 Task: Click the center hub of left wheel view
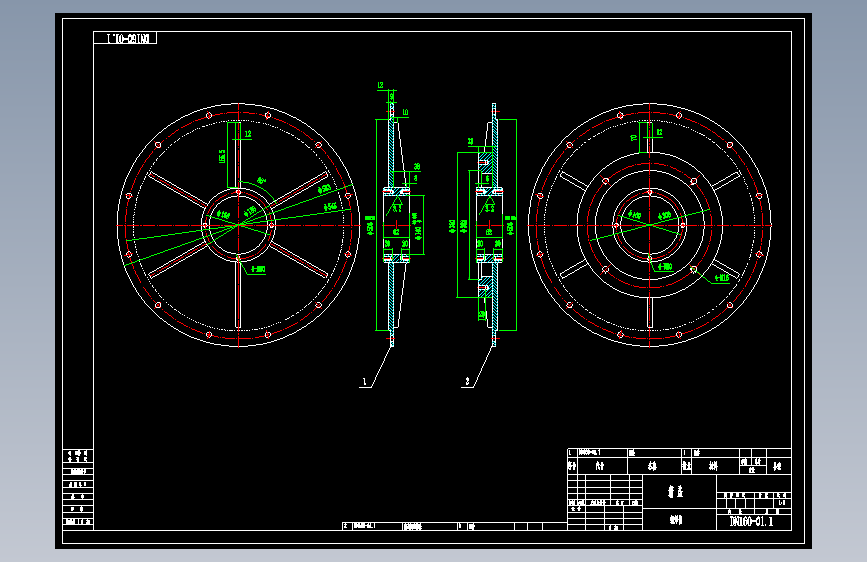point(238,225)
